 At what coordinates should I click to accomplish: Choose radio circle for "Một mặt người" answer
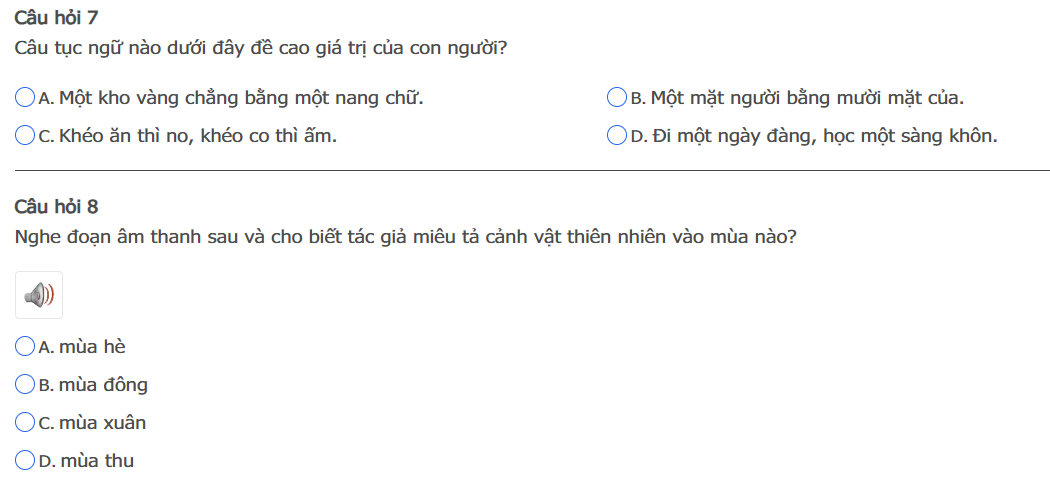pos(617,98)
